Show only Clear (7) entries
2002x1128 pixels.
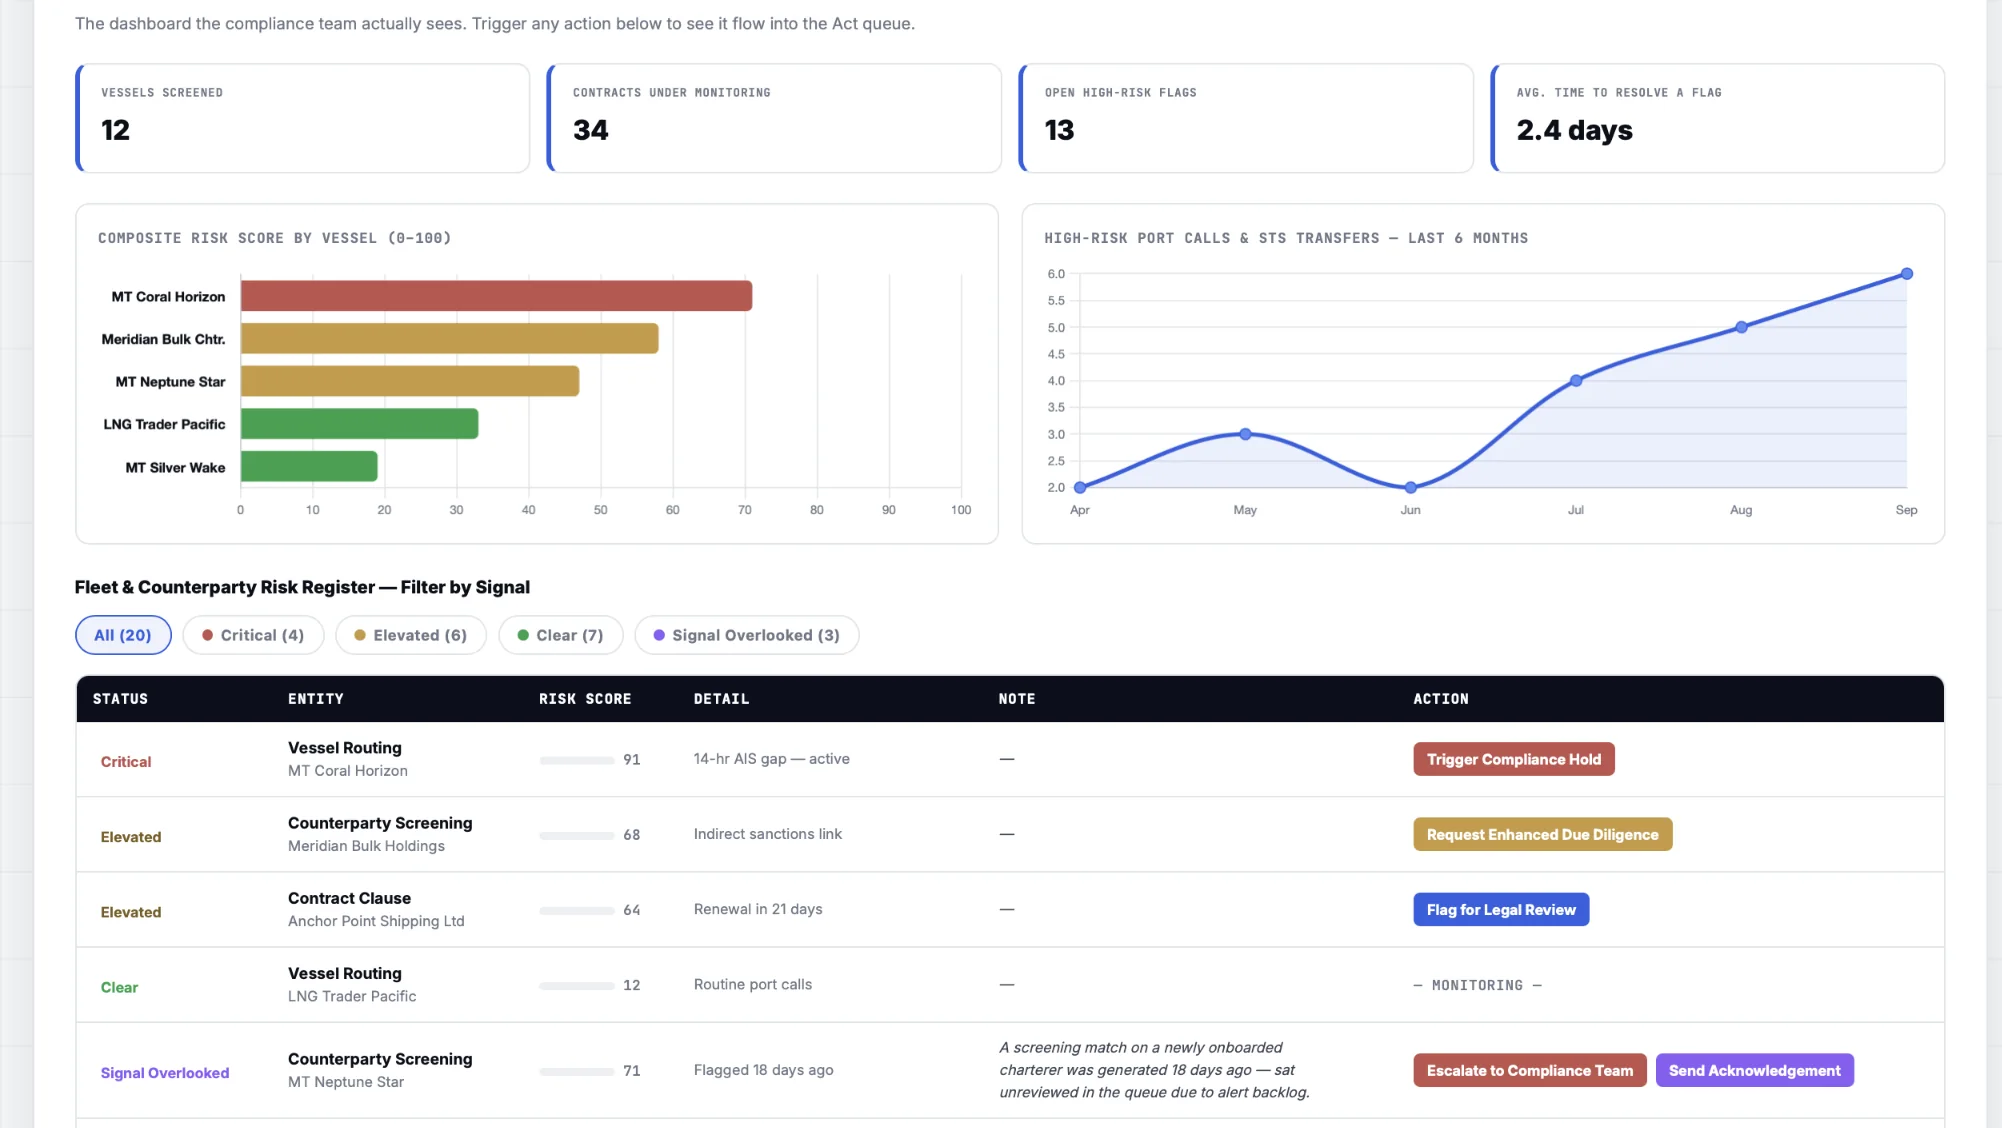[561, 635]
